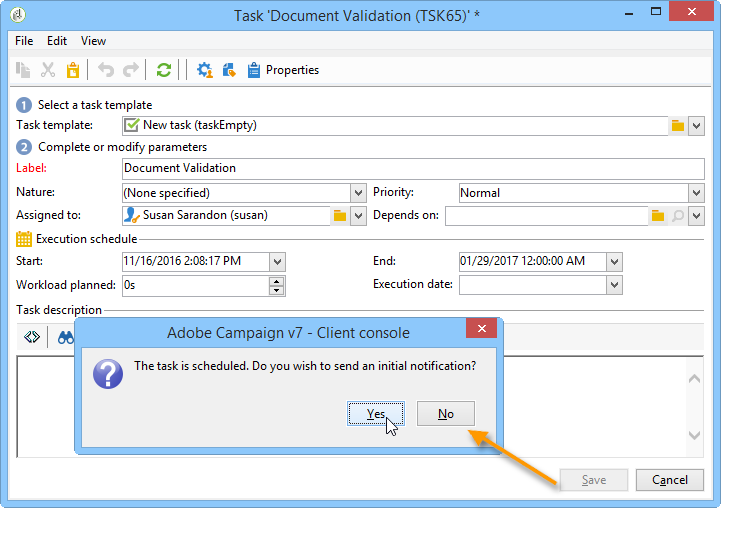
Task: Click the window application icon in title bar
Action: click(x=18, y=15)
